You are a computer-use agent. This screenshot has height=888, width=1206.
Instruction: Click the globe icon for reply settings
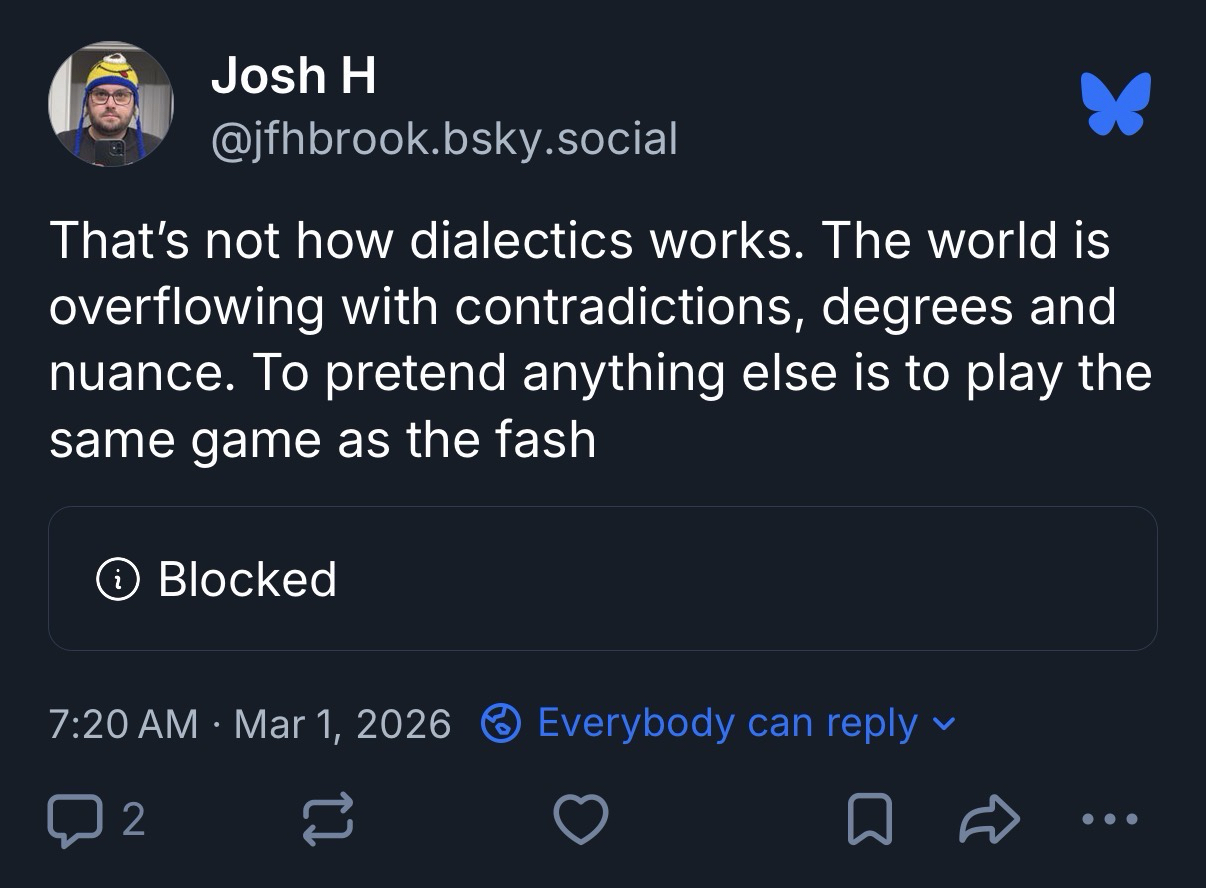pos(499,723)
